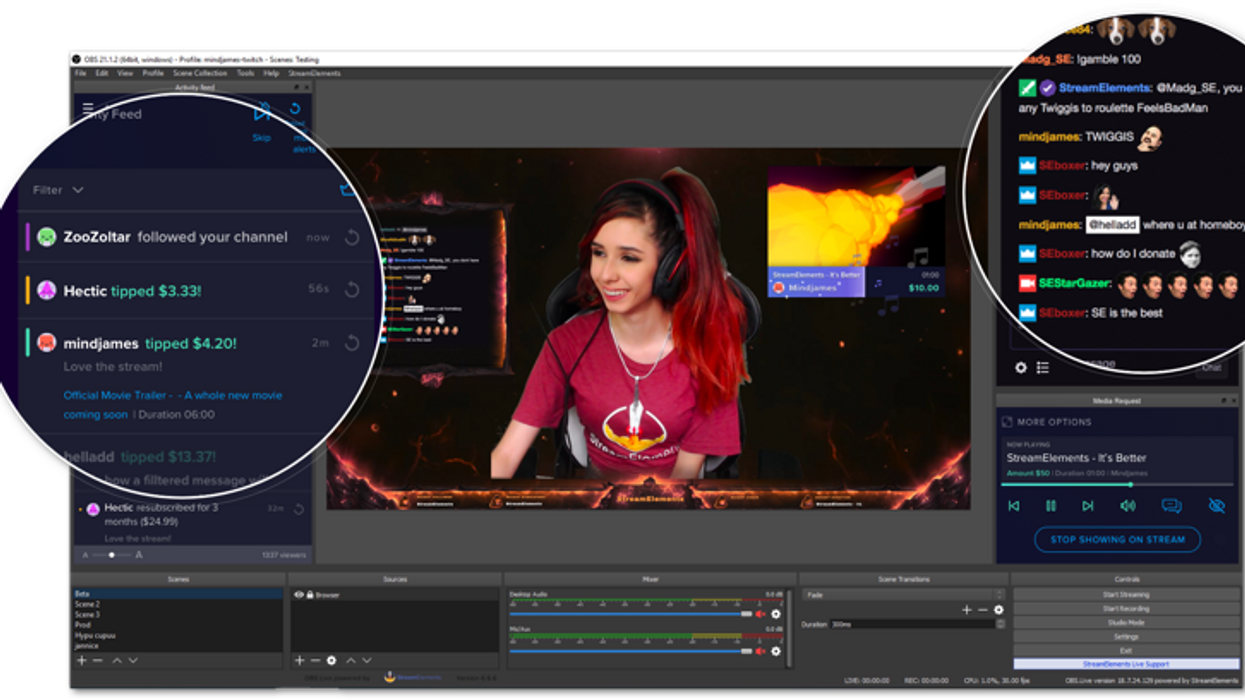Viewport: 1245px width, 700px height.
Task: Click the Start Recording button
Action: (x=1126, y=609)
